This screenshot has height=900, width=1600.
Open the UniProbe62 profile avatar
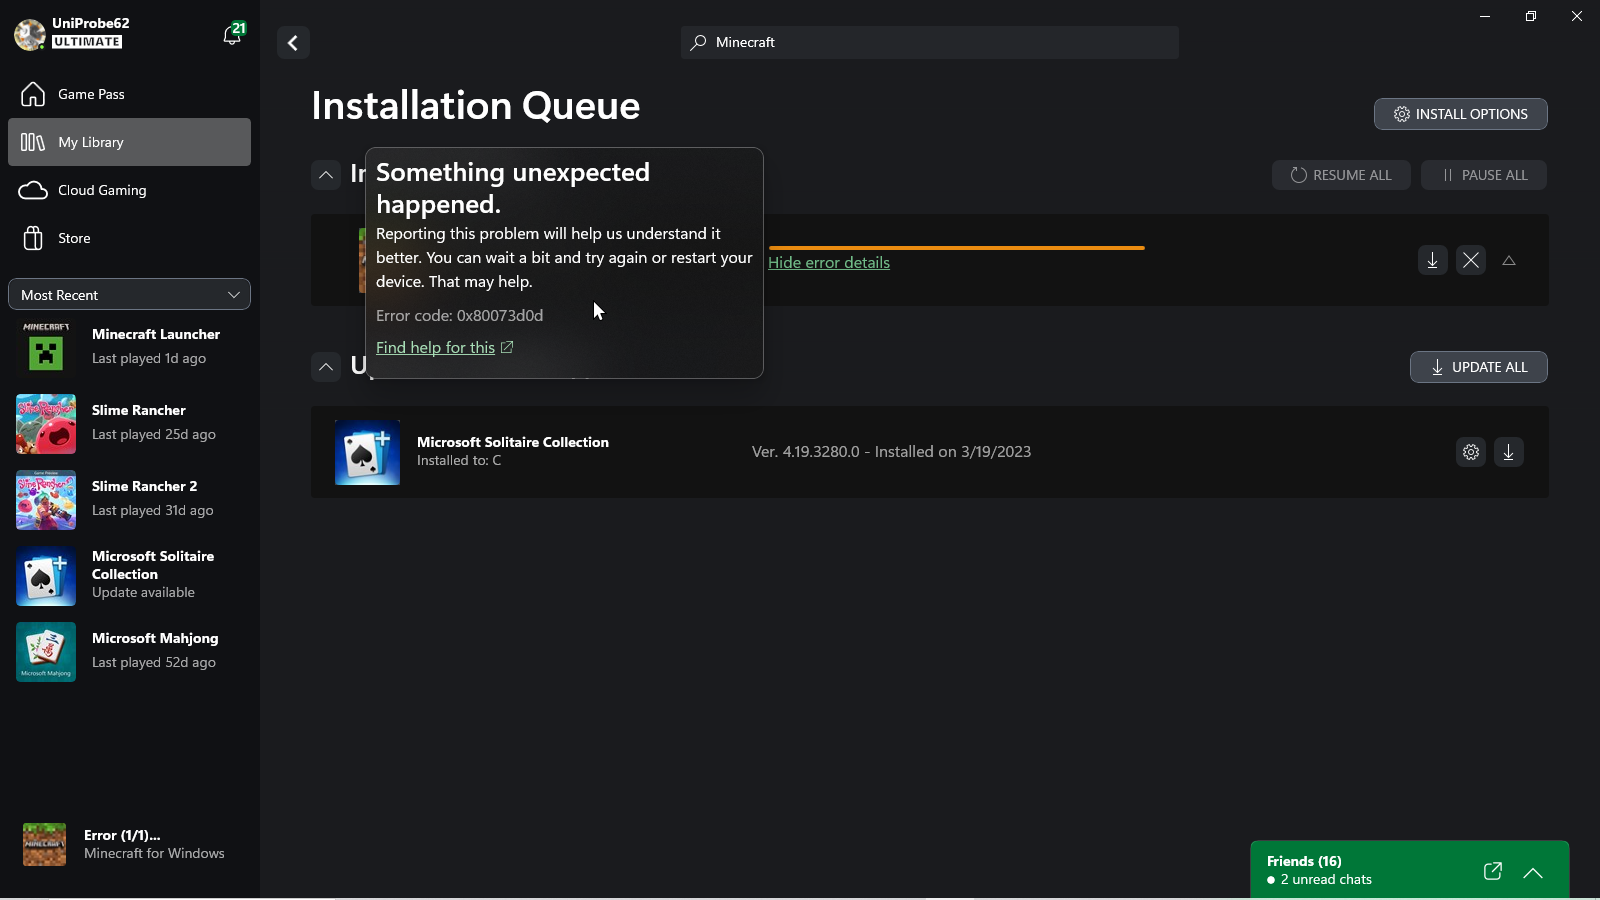pyautogui.click(x=30, y=34)
